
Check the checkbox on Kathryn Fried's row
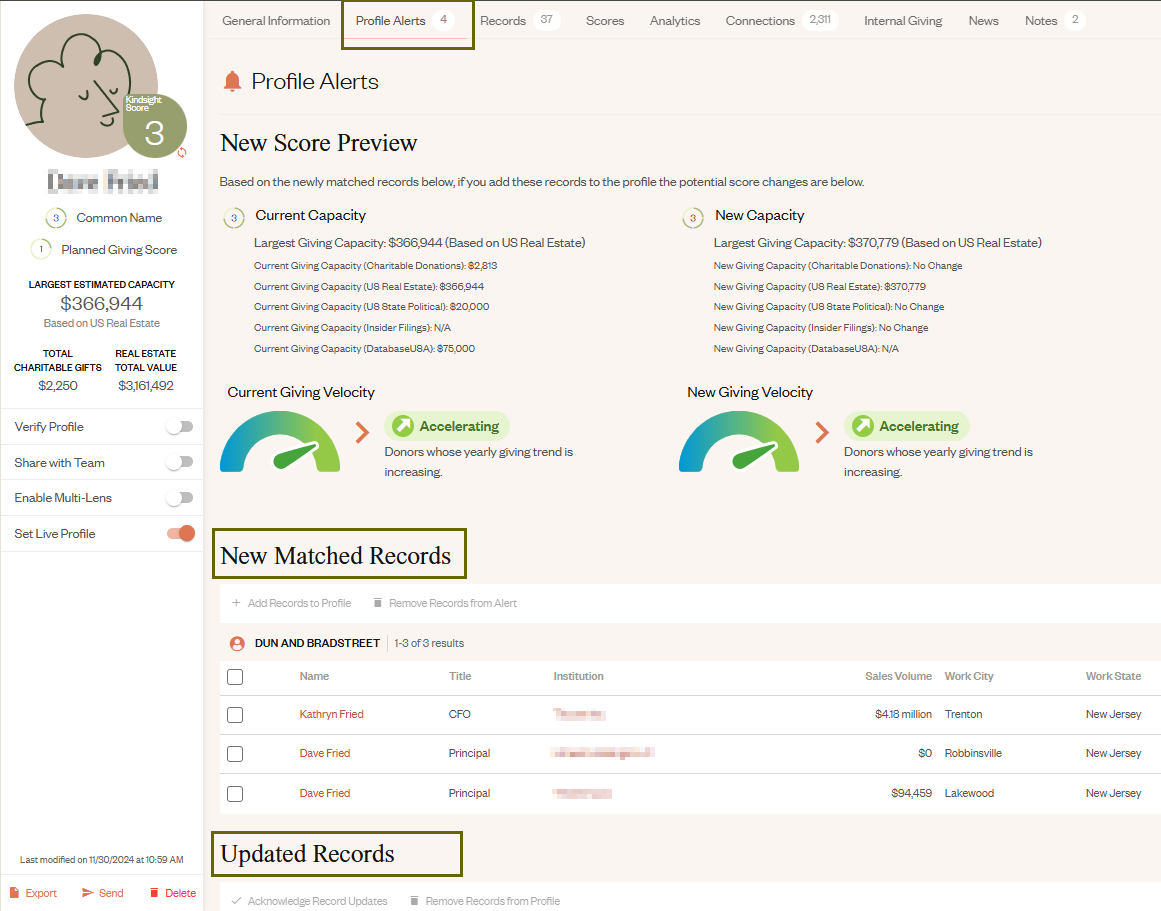[x=234, y=714]
